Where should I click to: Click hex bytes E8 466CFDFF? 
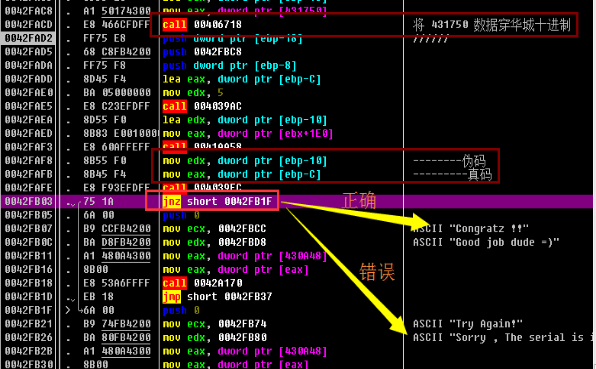pos(116,24)
